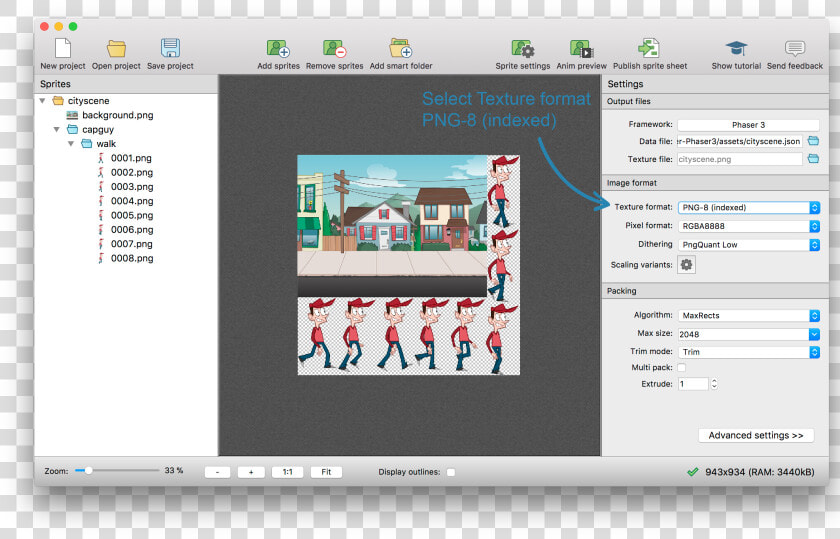The image size is (840, 539).
Task: Choose Framework Phaser 3 selector
Action: 748,125
